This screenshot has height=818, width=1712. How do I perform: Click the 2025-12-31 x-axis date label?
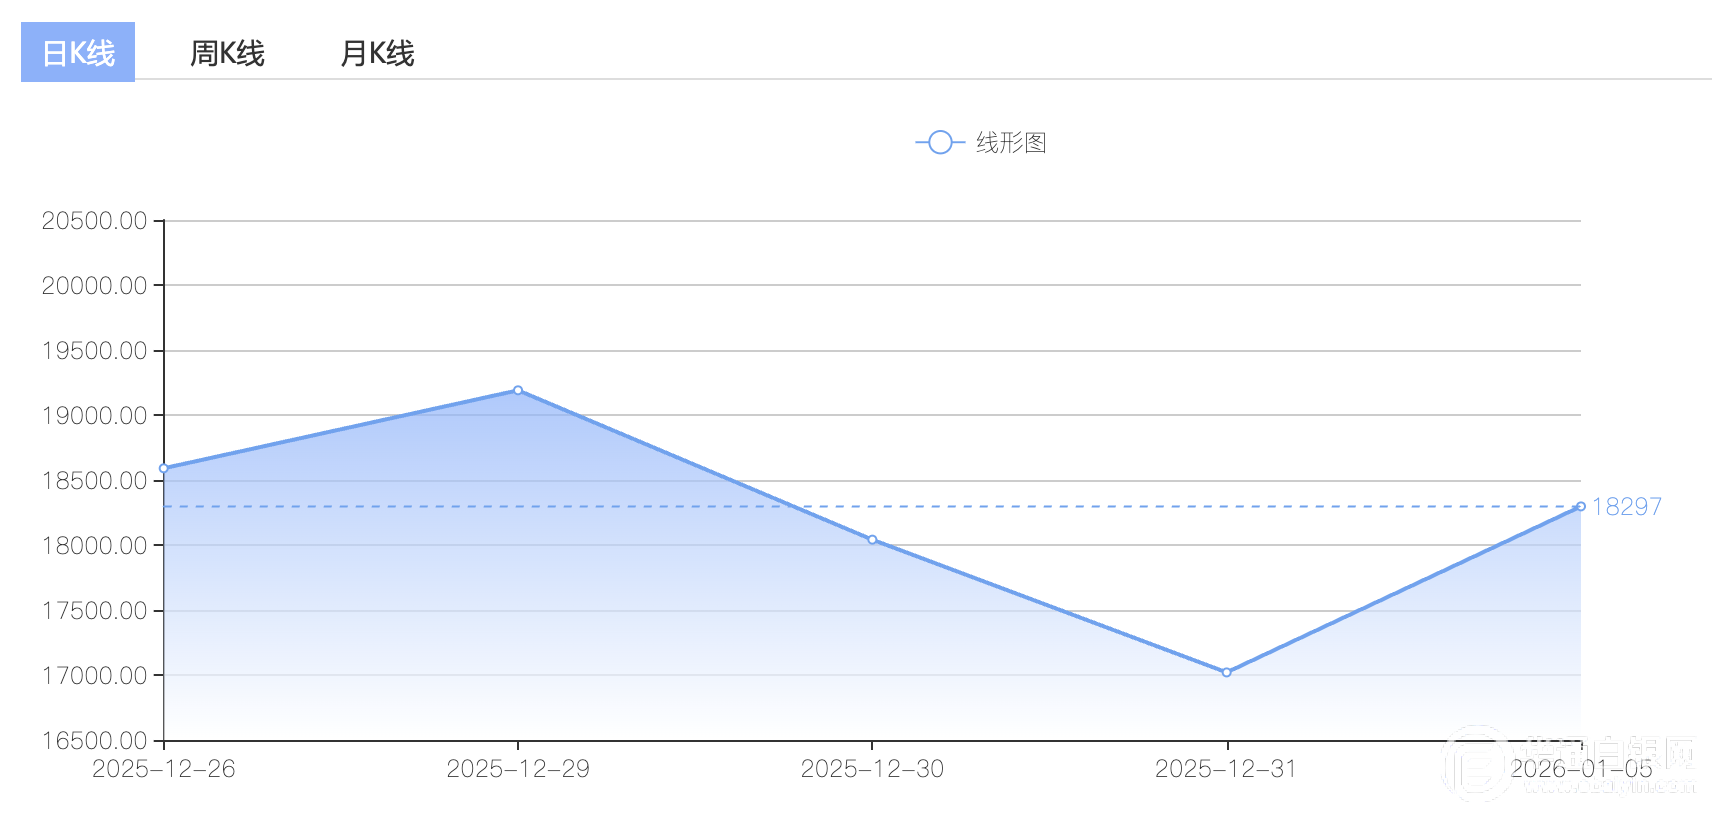point(1226,769)
